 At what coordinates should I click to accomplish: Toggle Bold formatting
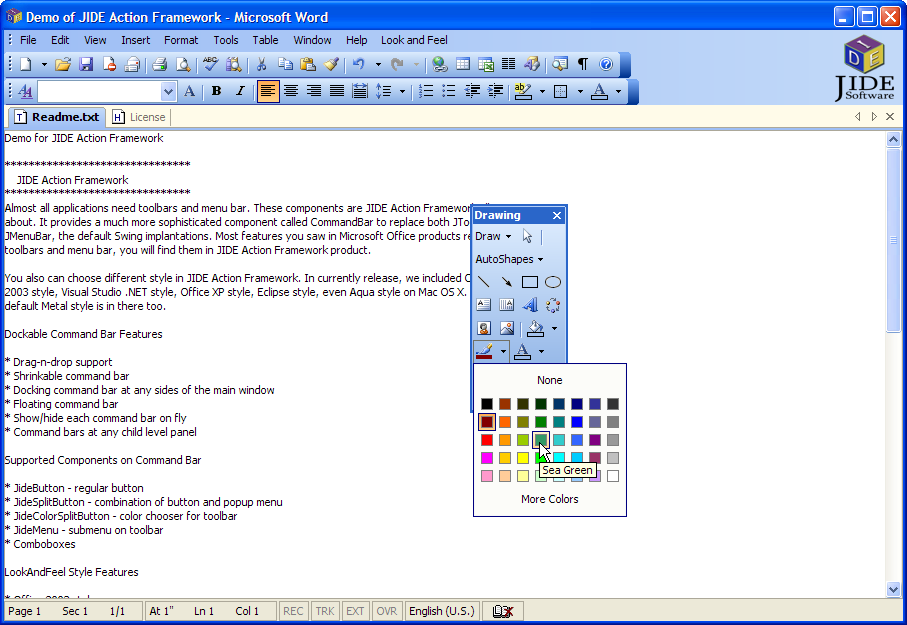pyautogui.click(x=216, y=91)
